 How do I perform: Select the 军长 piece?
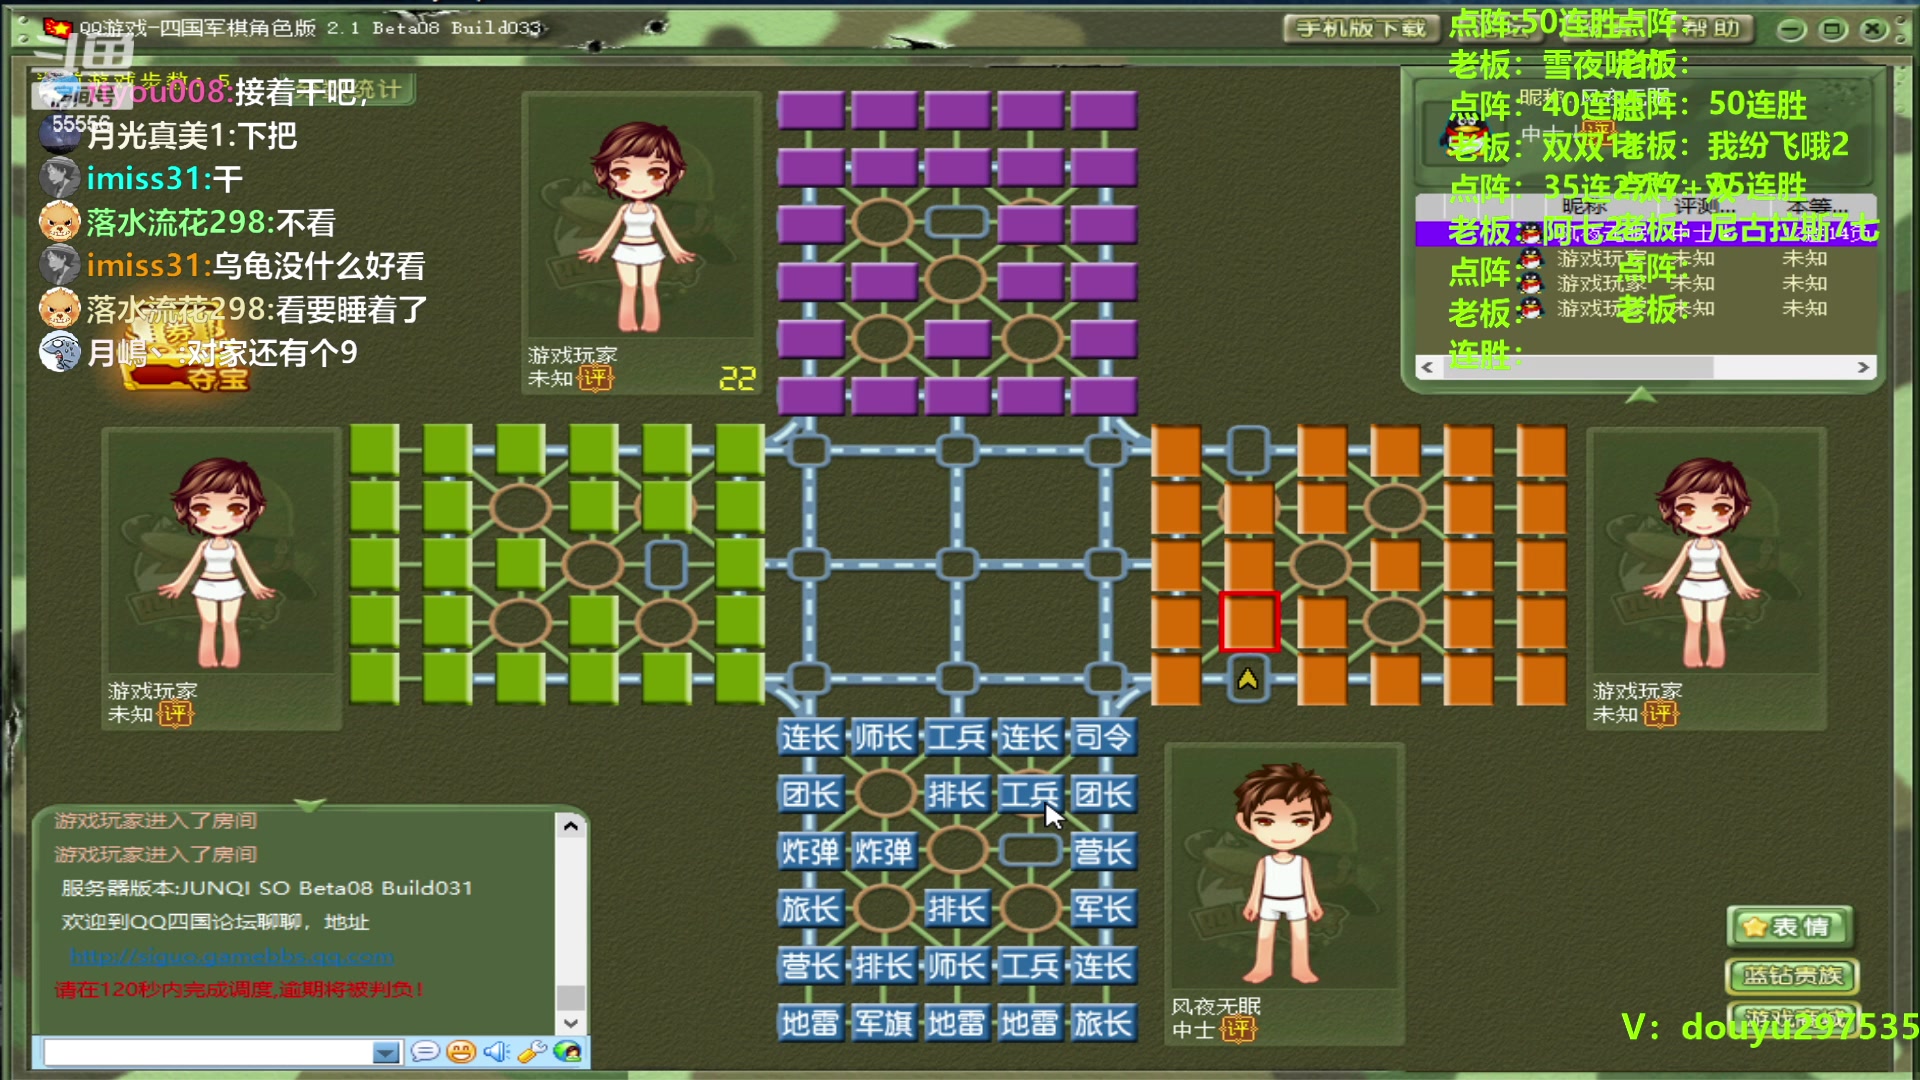(1103, 910)
